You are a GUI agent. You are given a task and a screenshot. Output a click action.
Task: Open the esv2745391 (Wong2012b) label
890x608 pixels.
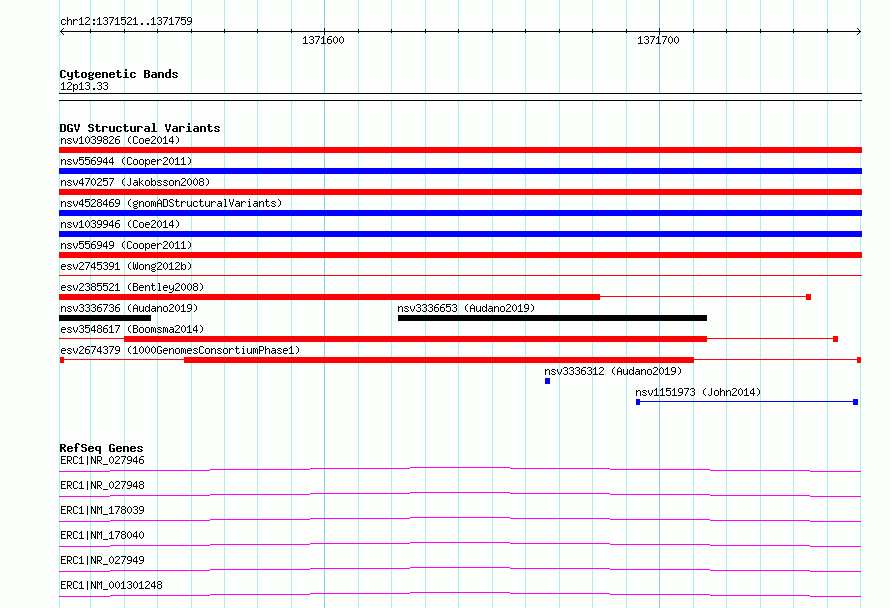point(126,266)
